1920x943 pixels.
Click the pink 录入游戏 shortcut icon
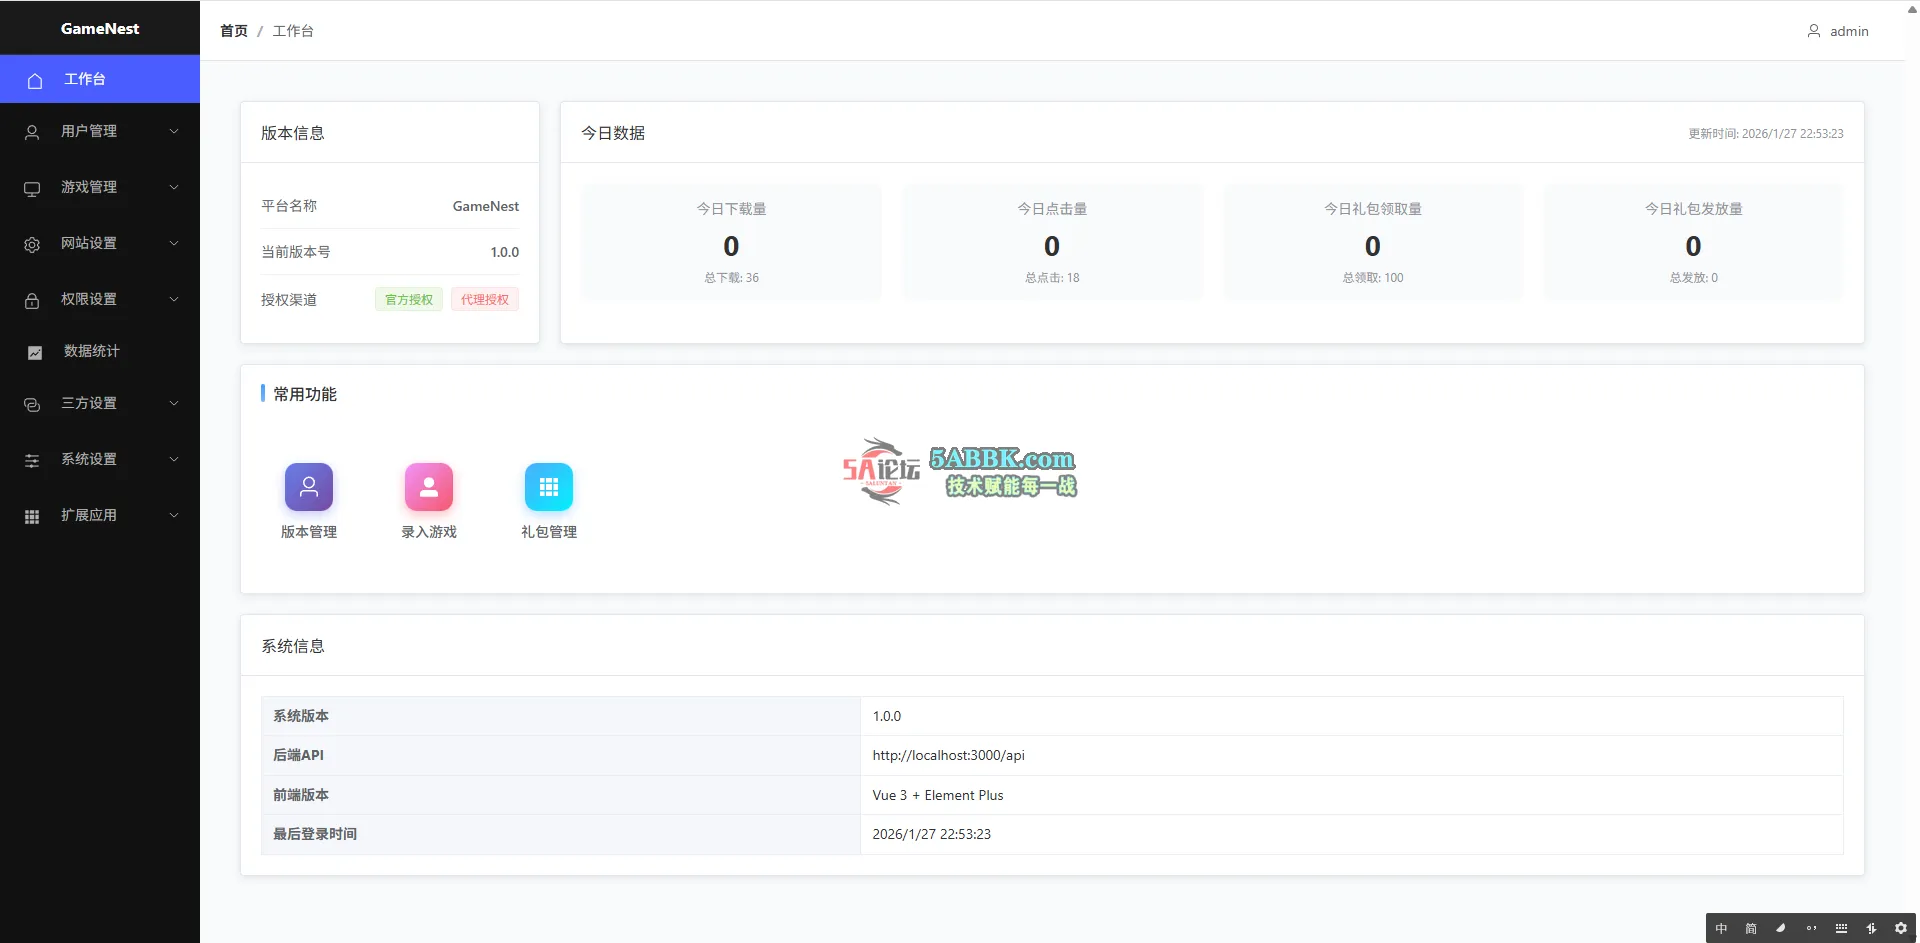[x=428, y=487]
